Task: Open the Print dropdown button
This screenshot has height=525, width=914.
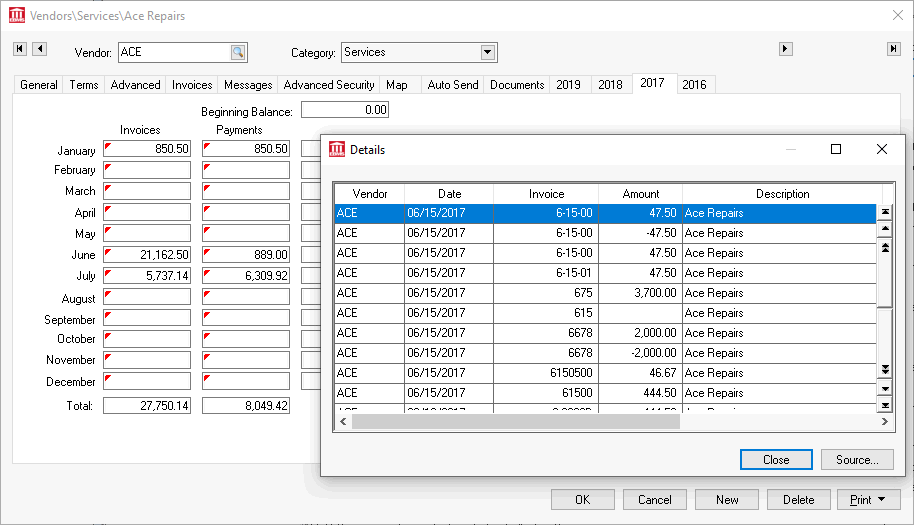Action: pos(869,500)
